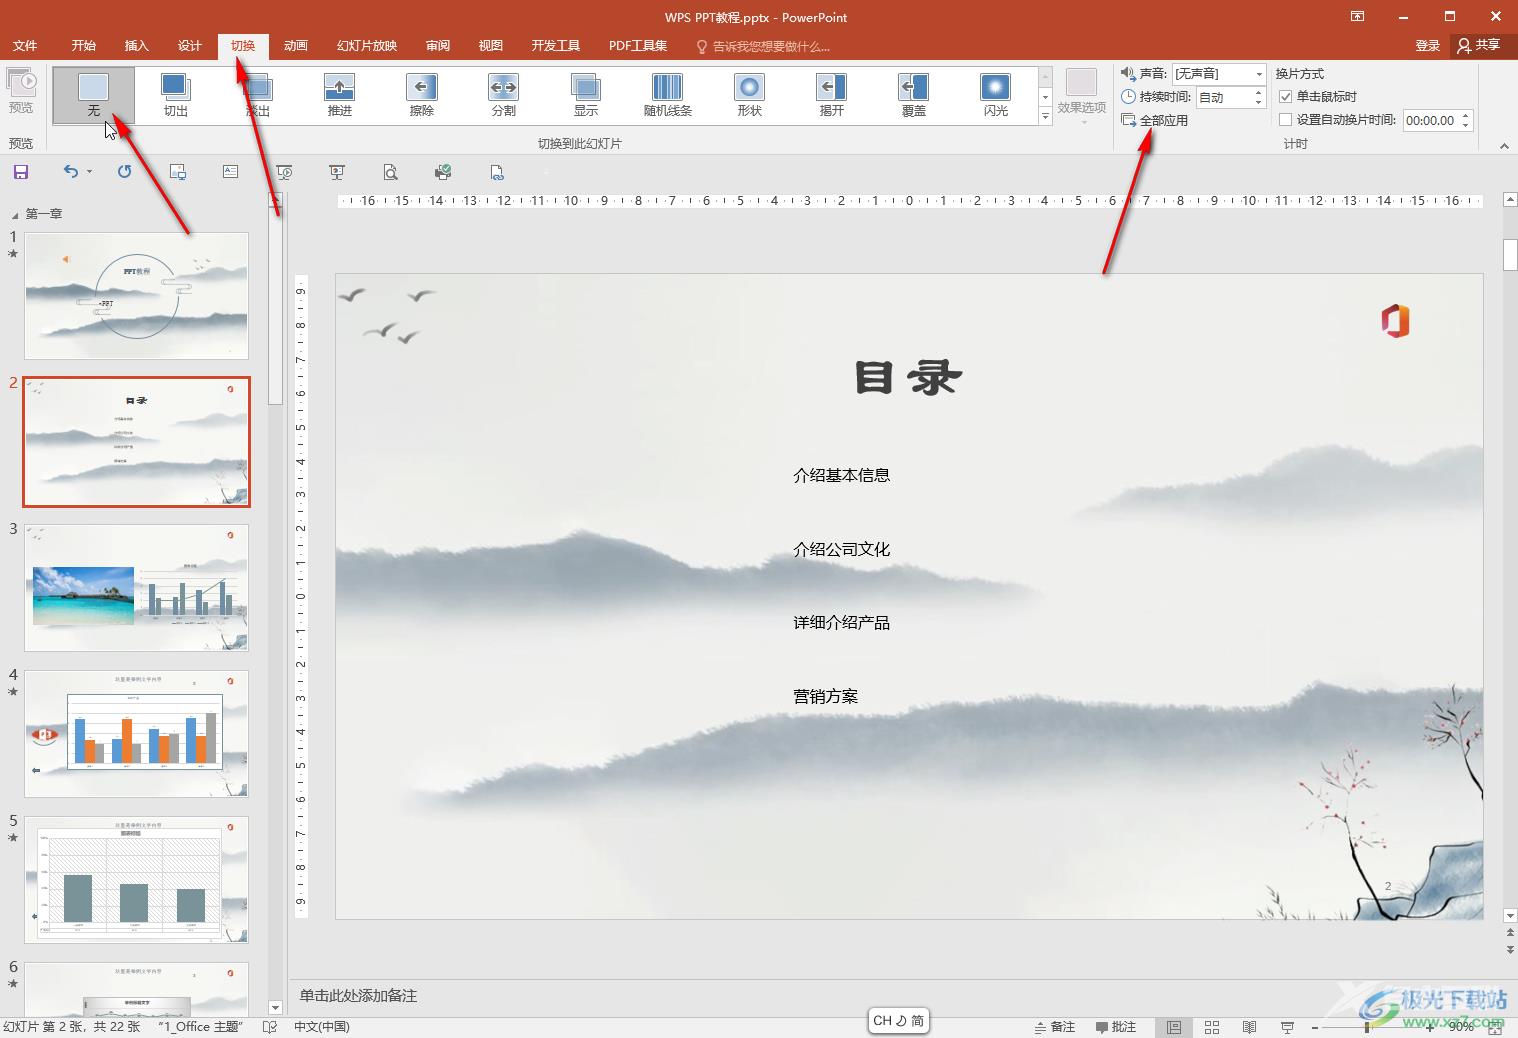The height and width of the screenshot is (1038, 1518).
Task: Switch to the 动画 tab
Action: point(295,46)
